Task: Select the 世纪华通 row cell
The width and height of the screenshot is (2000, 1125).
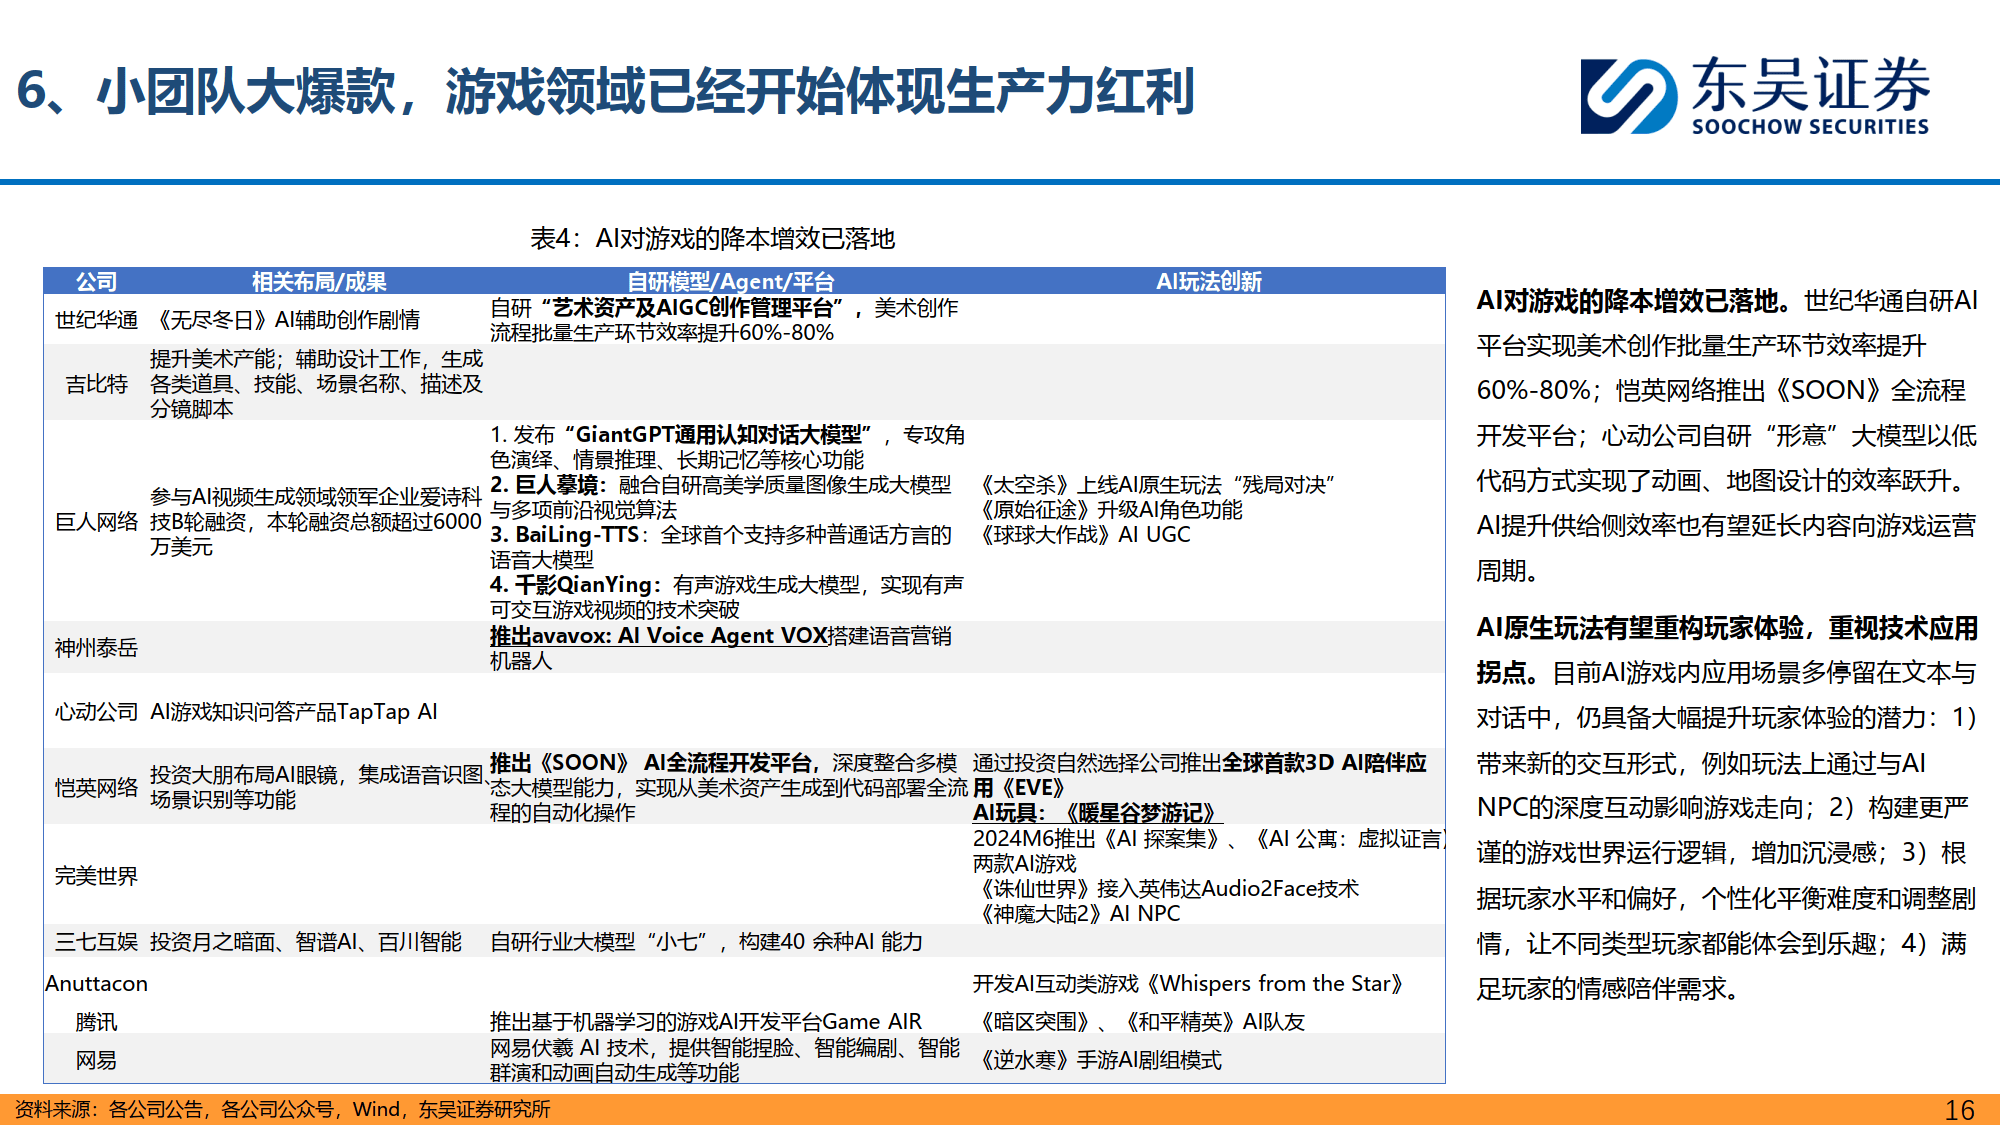Action: point(95,319)
